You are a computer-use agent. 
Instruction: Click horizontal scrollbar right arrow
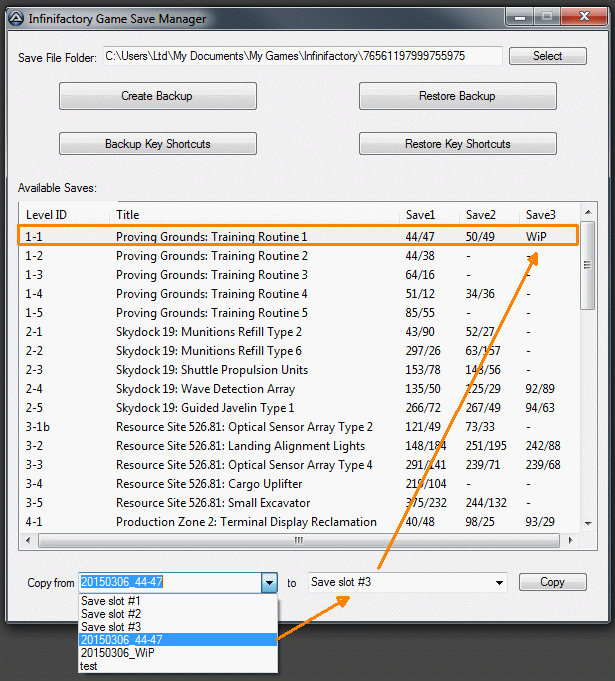tap(571, 540)
